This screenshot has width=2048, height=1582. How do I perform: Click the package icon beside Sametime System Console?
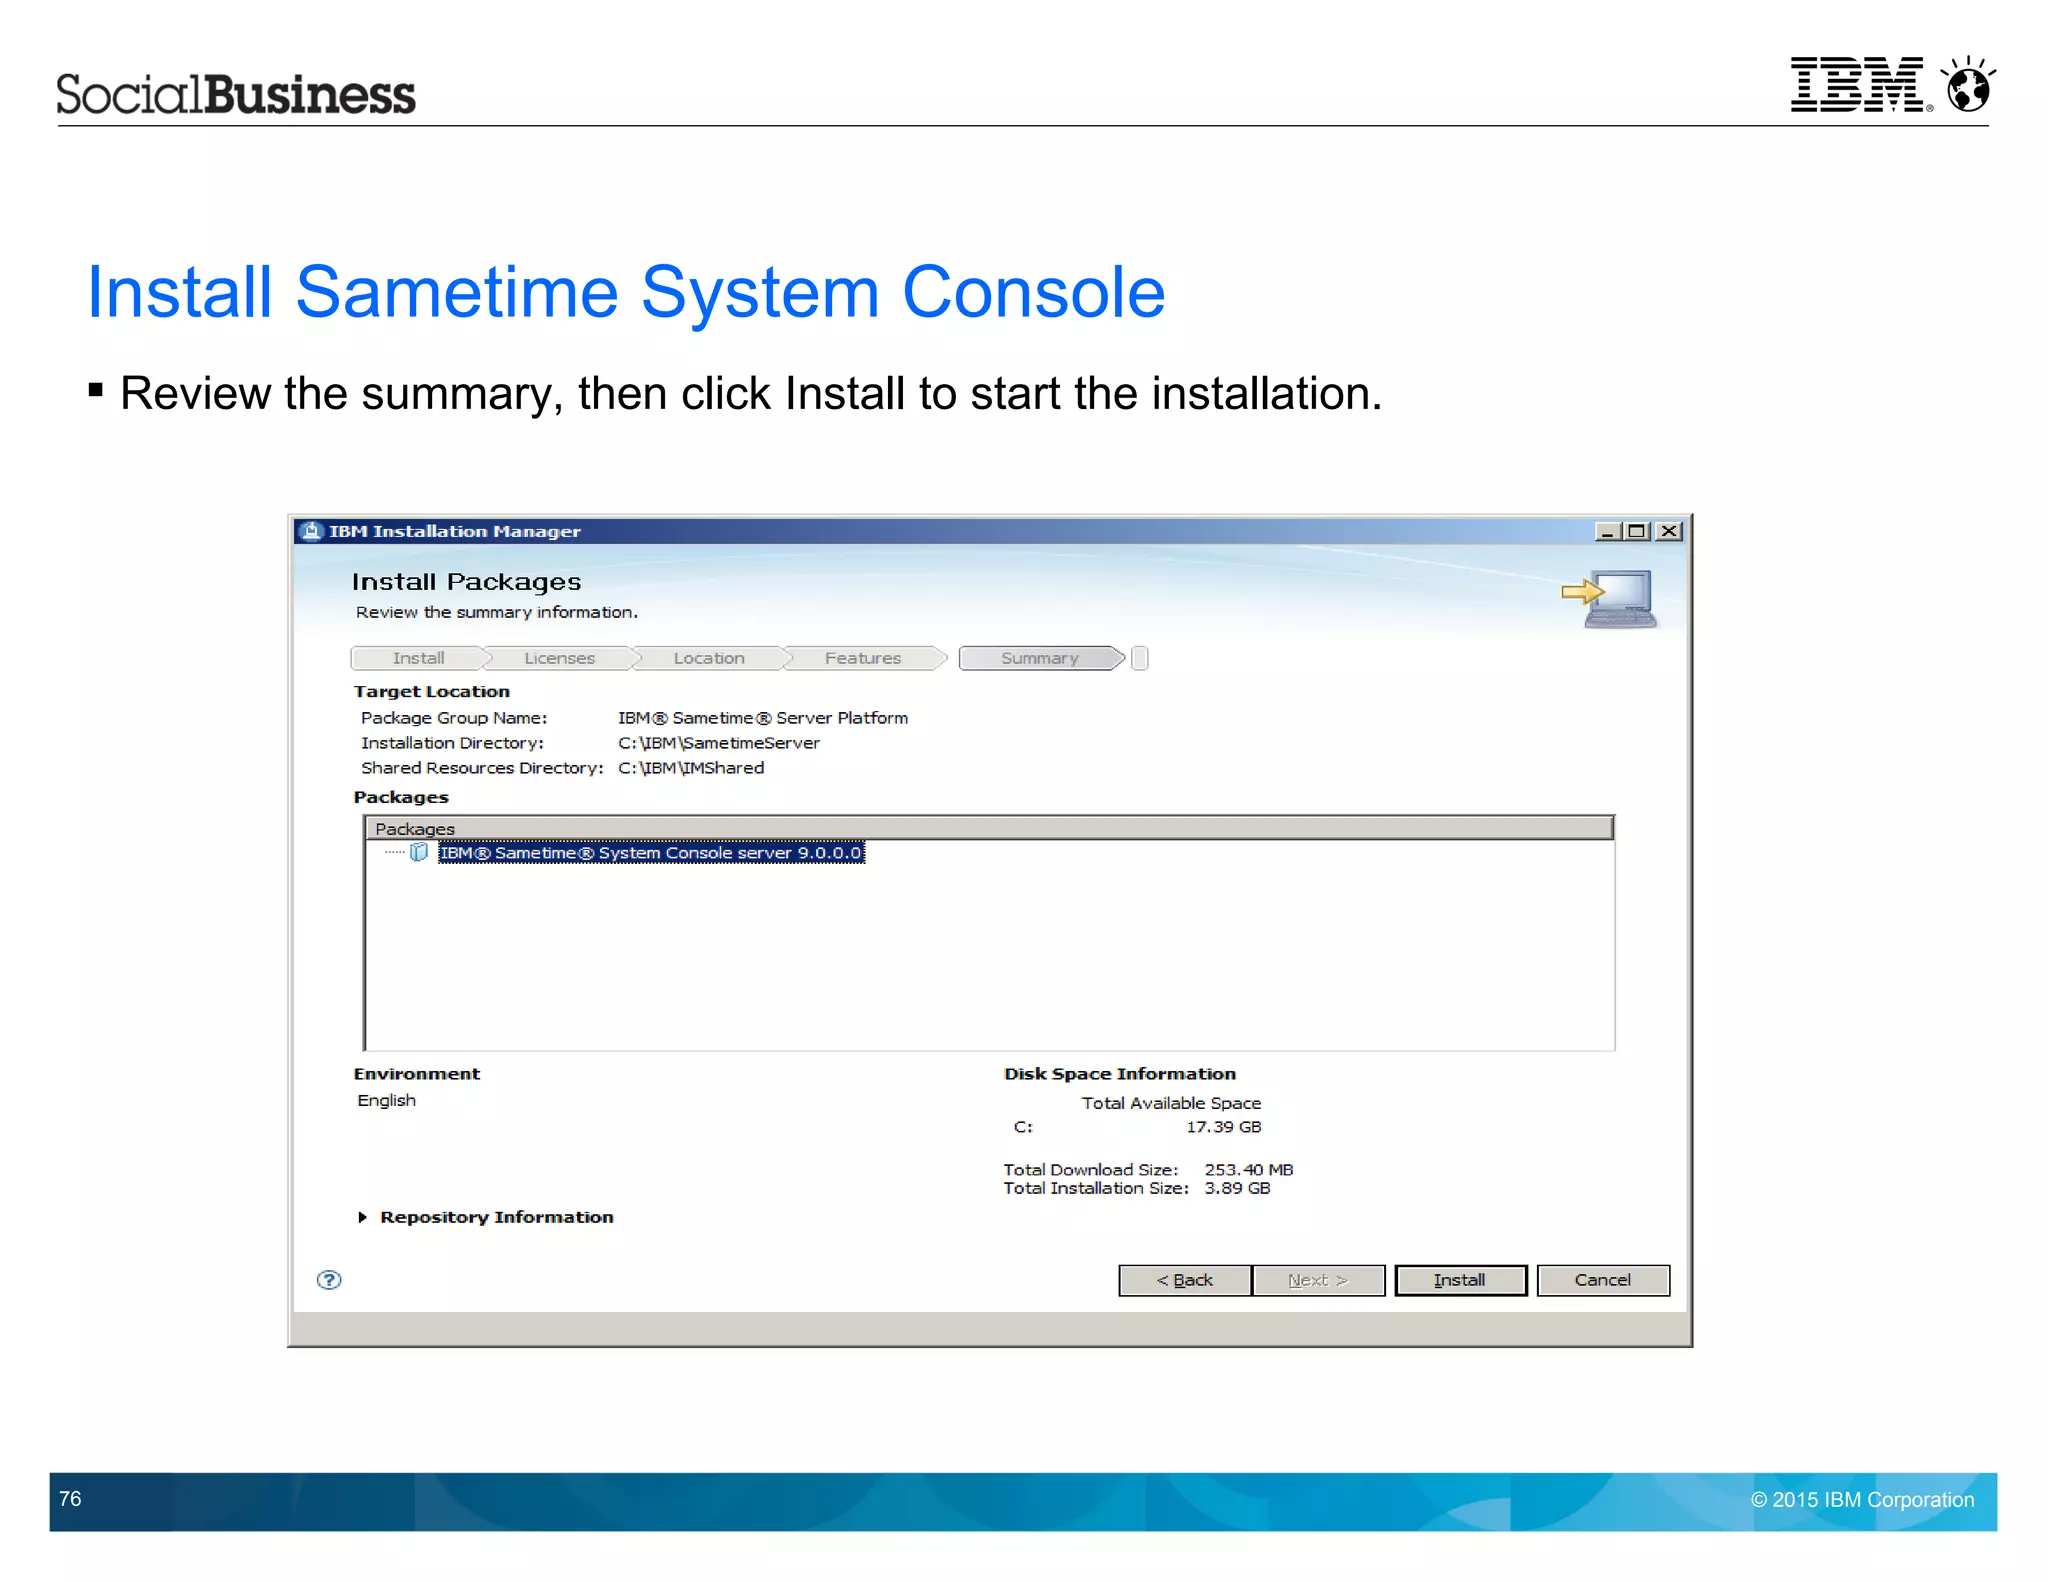point(420,853)
